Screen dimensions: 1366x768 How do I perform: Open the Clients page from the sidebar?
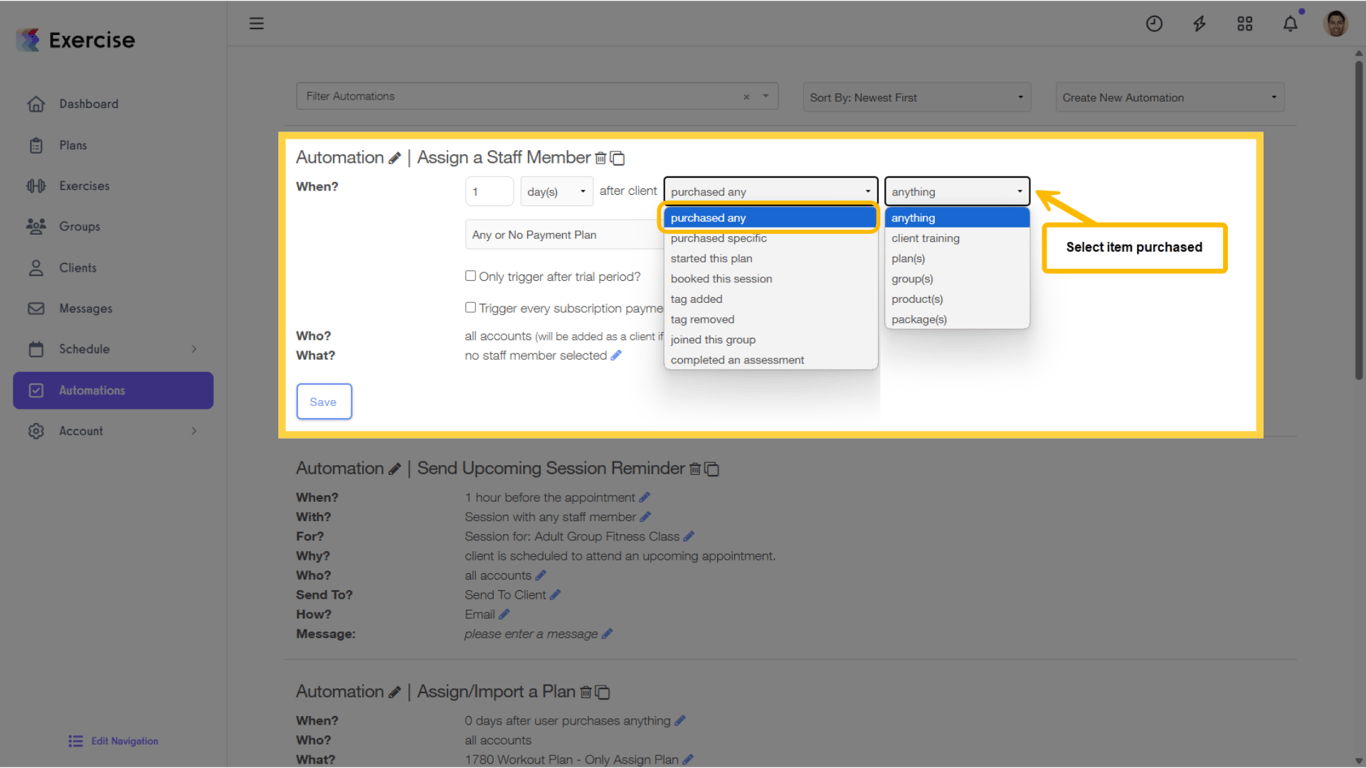[80, 267]
